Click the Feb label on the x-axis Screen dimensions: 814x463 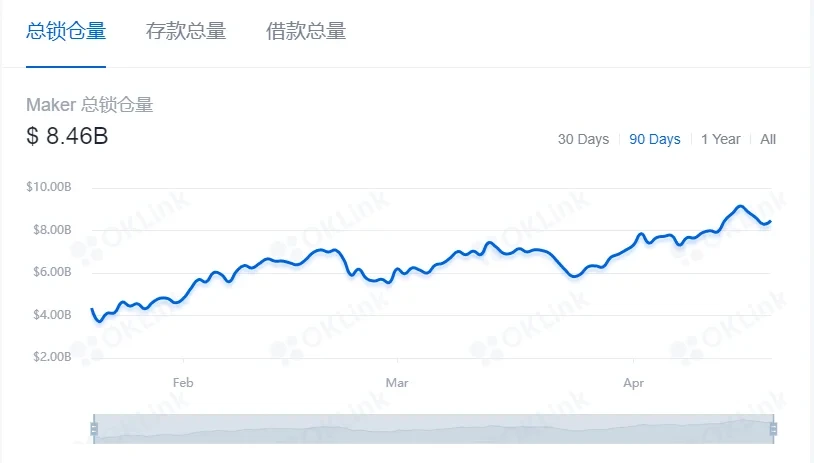(182, 382)
